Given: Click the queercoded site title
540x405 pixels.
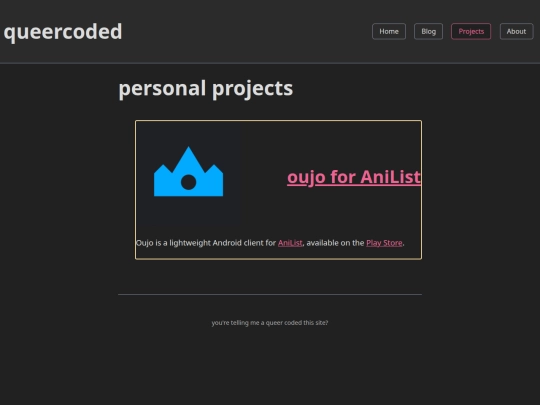Looking at the screenshot, I should pyautogui.click(x=63, y=32).
